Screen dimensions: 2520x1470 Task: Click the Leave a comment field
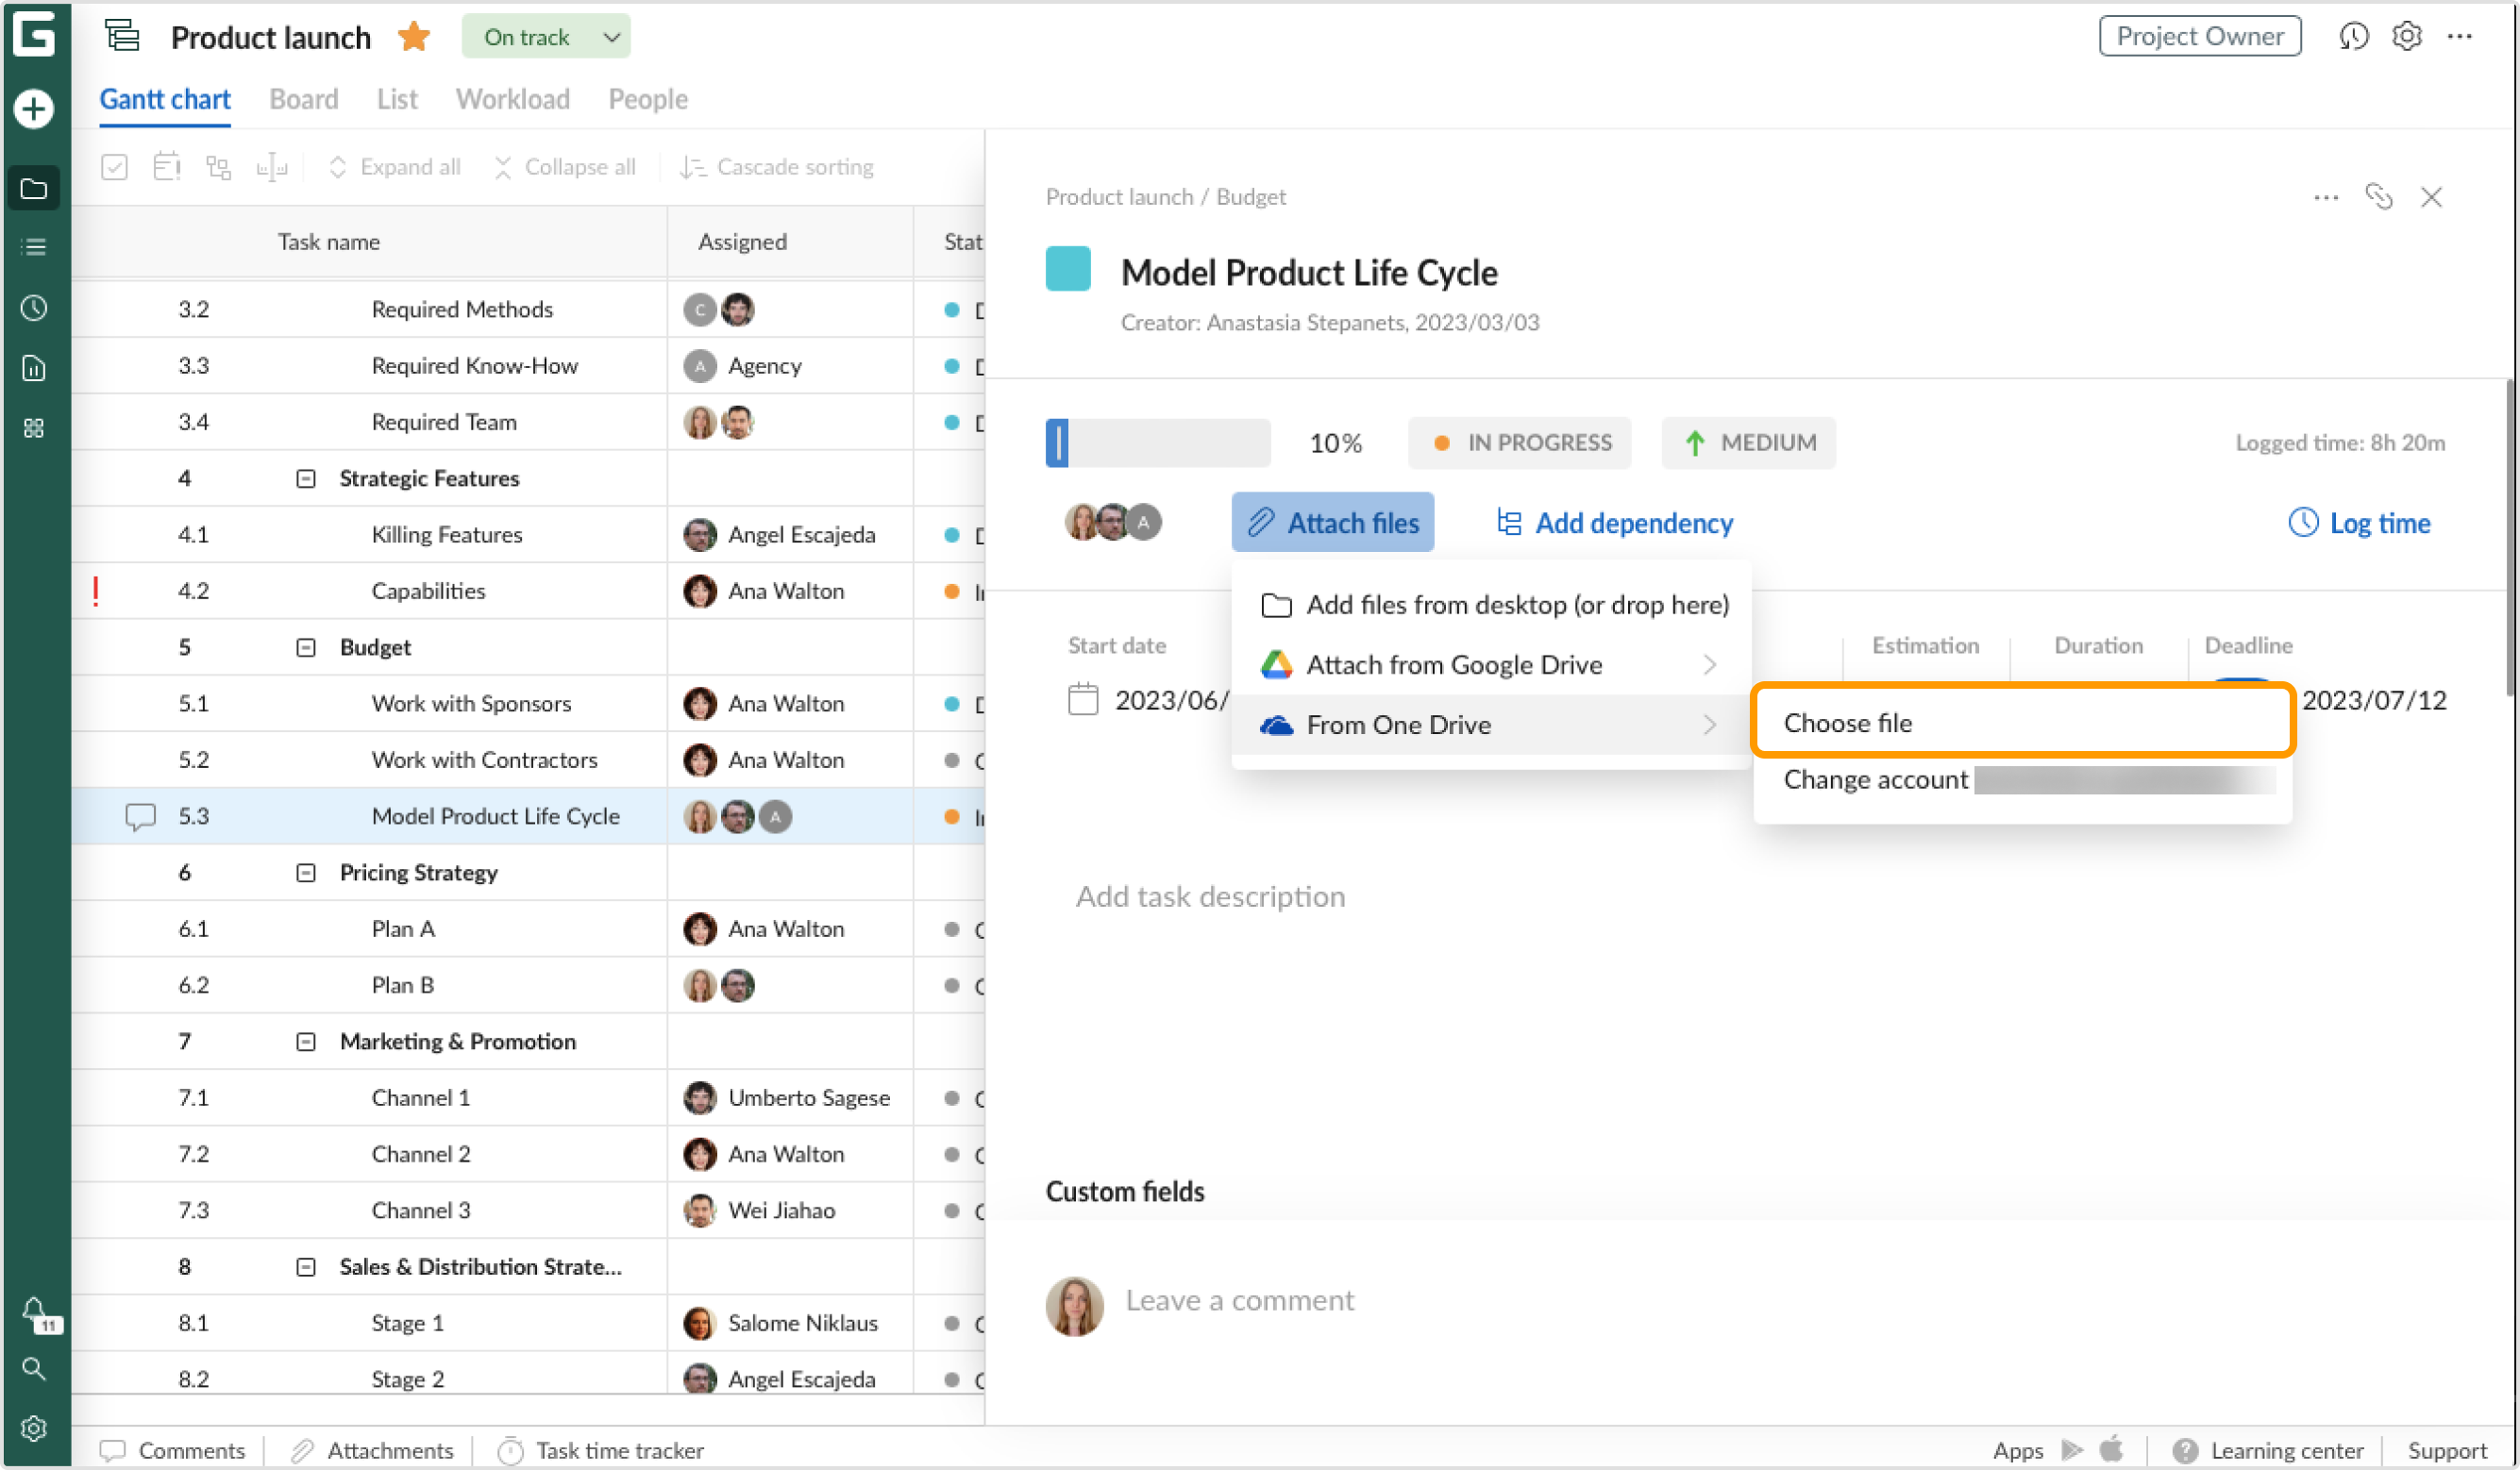coord(1239,1300)
